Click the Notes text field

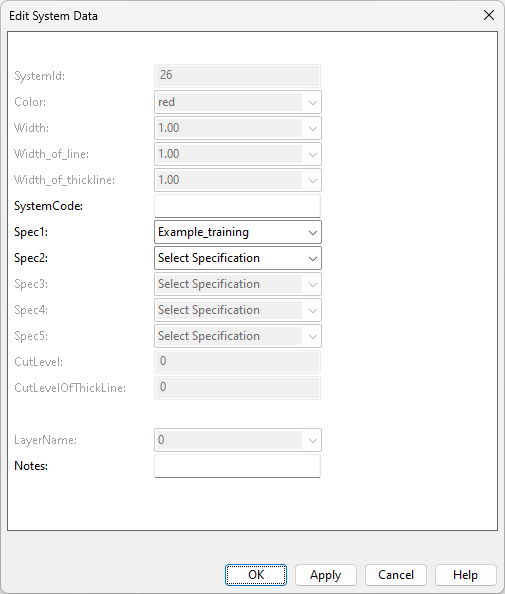pos(238,466)
